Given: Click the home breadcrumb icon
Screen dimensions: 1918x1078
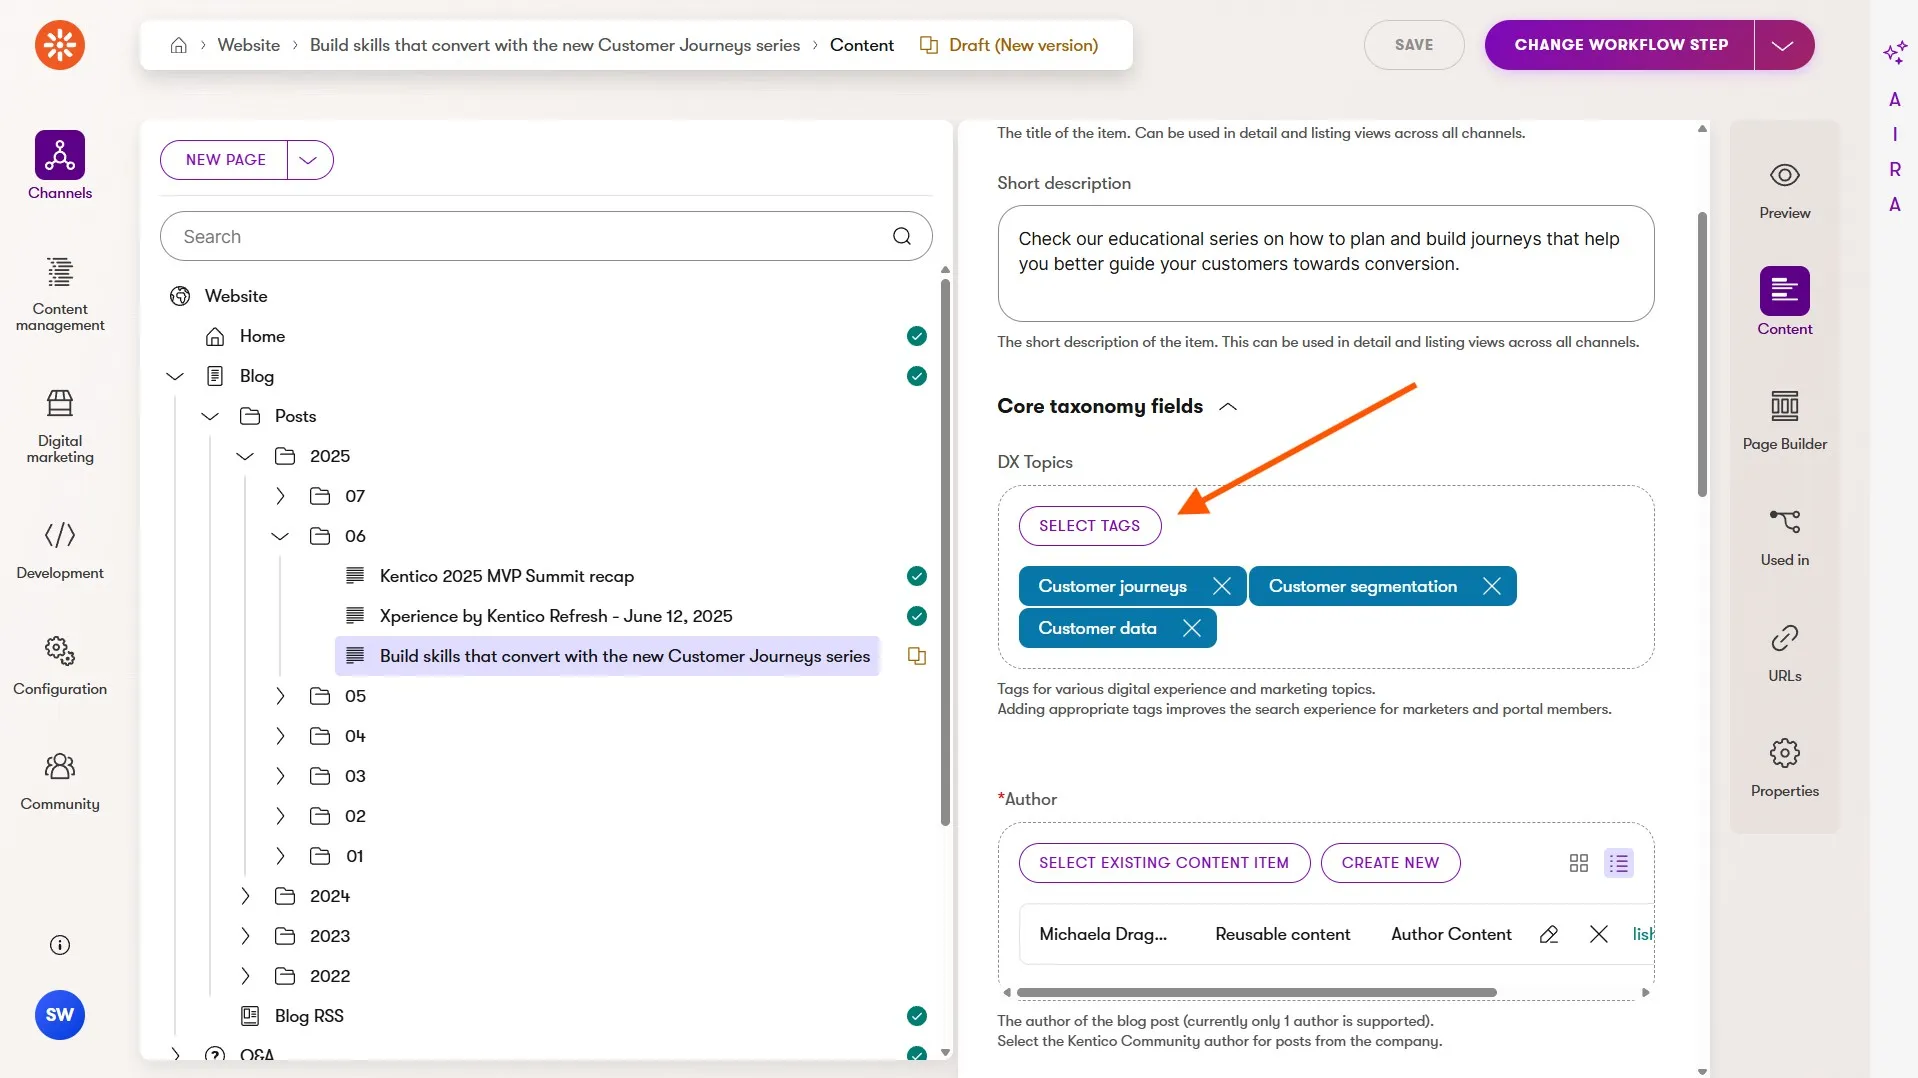Looking at the screenshot, I should pos(179,45).
